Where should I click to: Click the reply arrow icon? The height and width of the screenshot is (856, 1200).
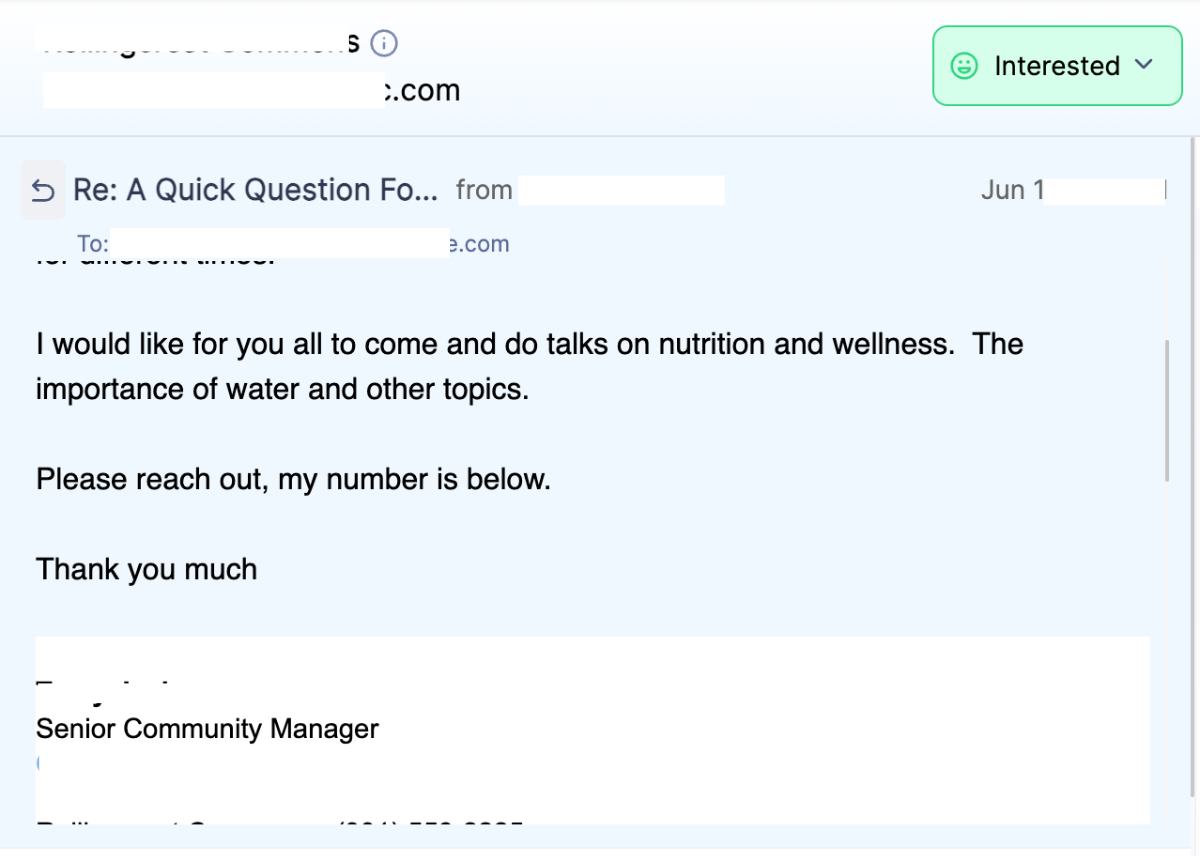pyautogui.click(x=43, y=190)
